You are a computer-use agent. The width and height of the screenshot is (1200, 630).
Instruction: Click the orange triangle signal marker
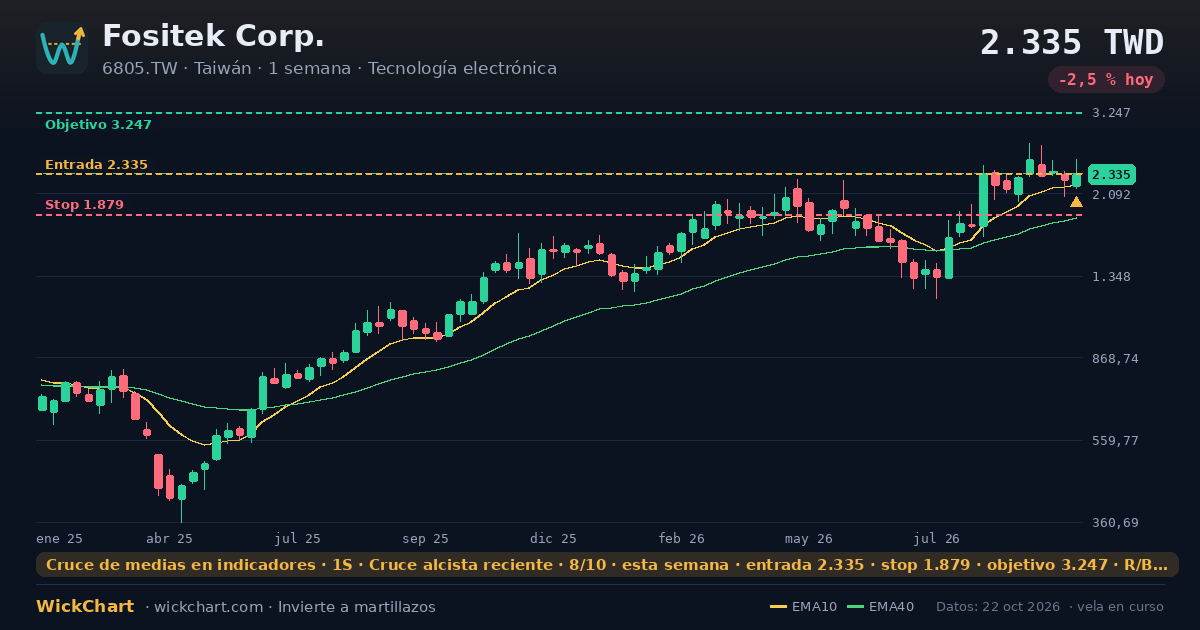pos(1076,202)
